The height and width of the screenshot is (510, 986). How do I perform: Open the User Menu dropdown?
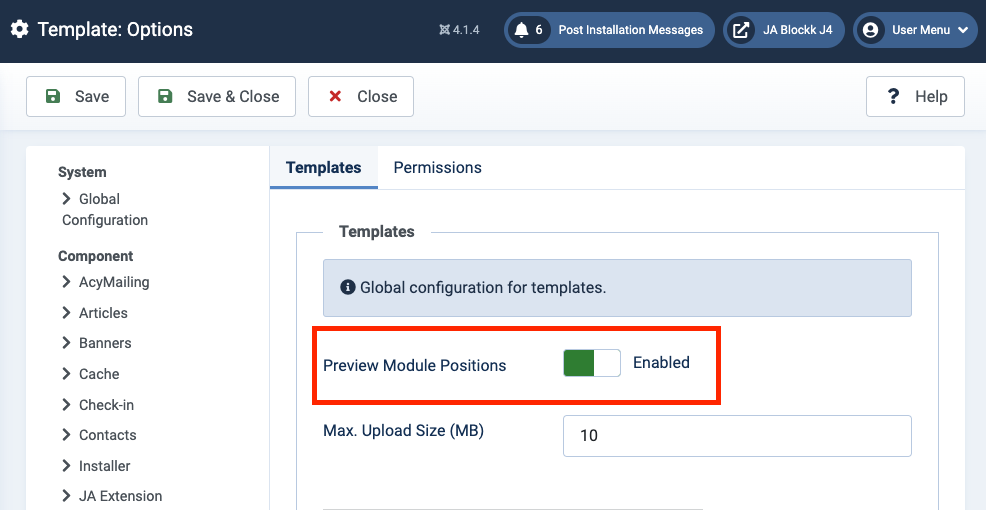coord(915,30)
